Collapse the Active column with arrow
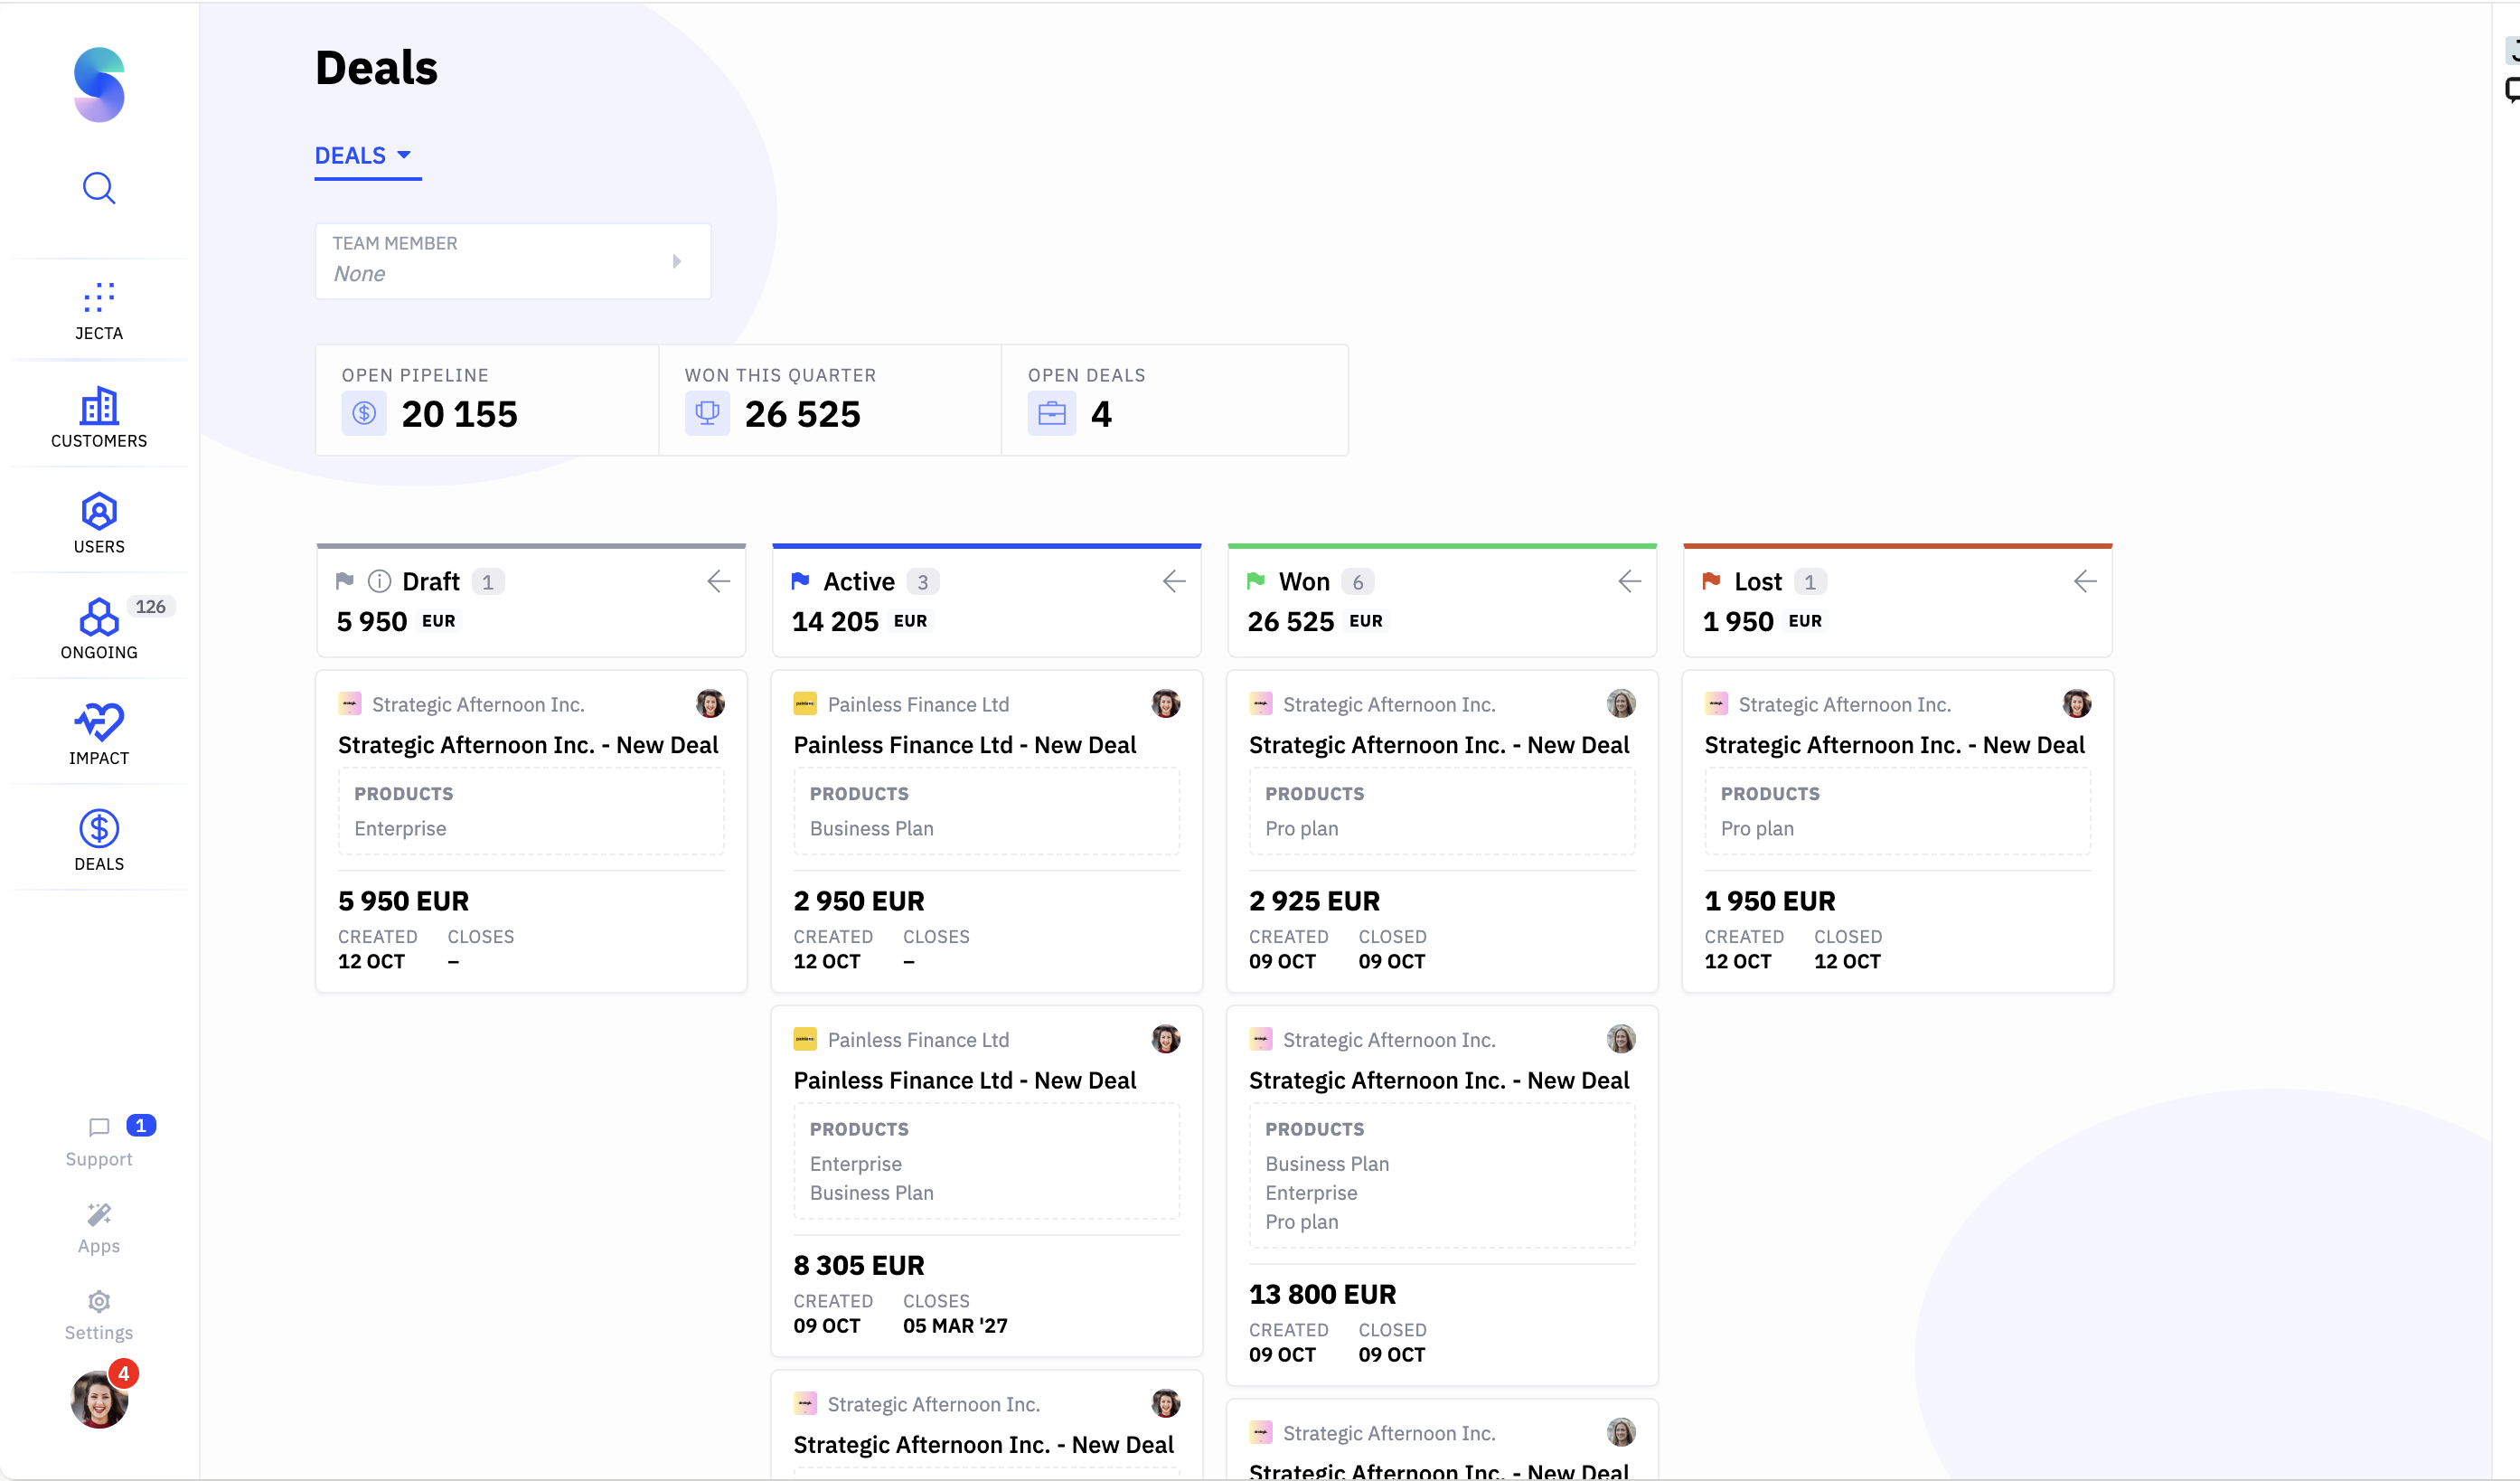Screen dimensions: 2520x1481 click(1174, 581)
